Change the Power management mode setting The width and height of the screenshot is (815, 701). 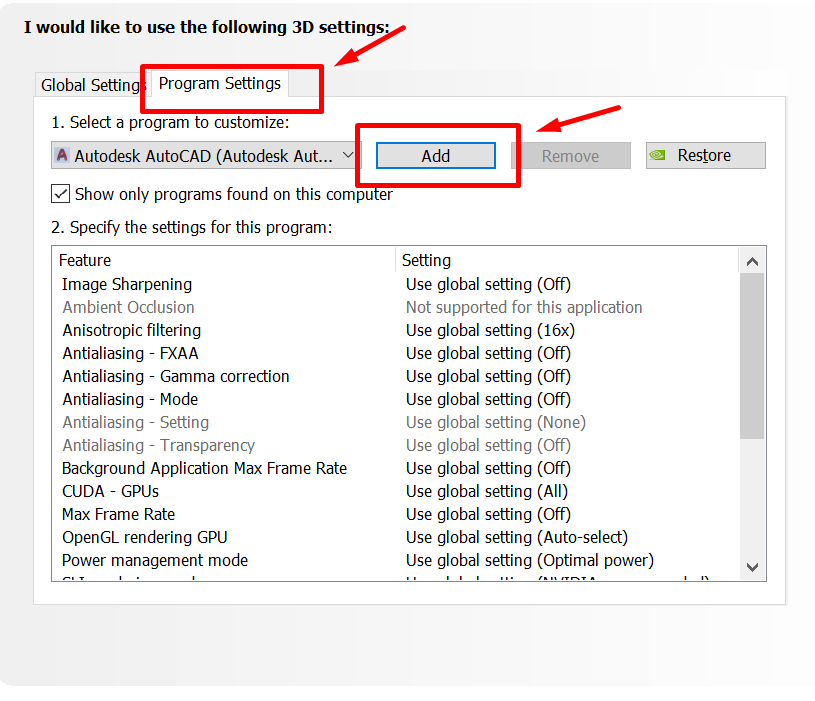coord(529,560)
